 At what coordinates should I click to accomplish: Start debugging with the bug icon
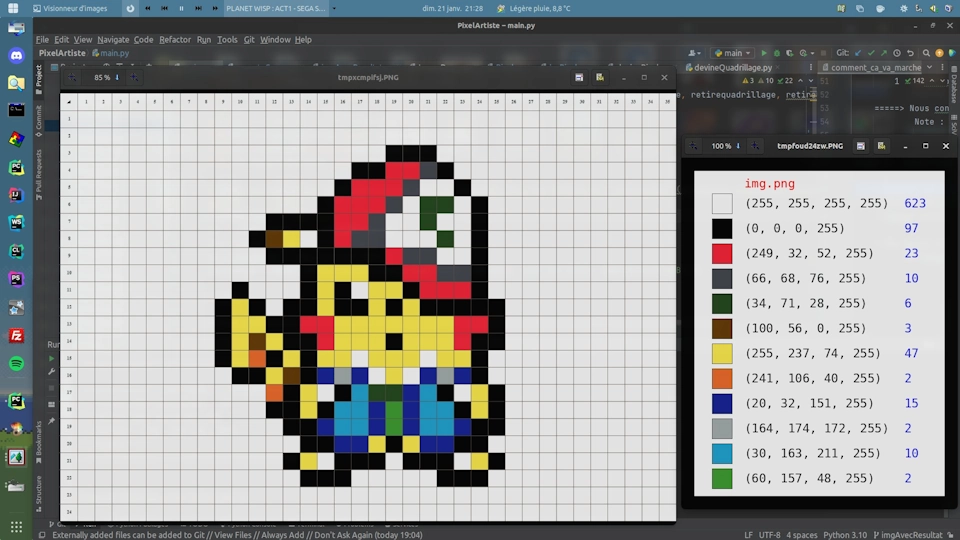click(777, 53)
